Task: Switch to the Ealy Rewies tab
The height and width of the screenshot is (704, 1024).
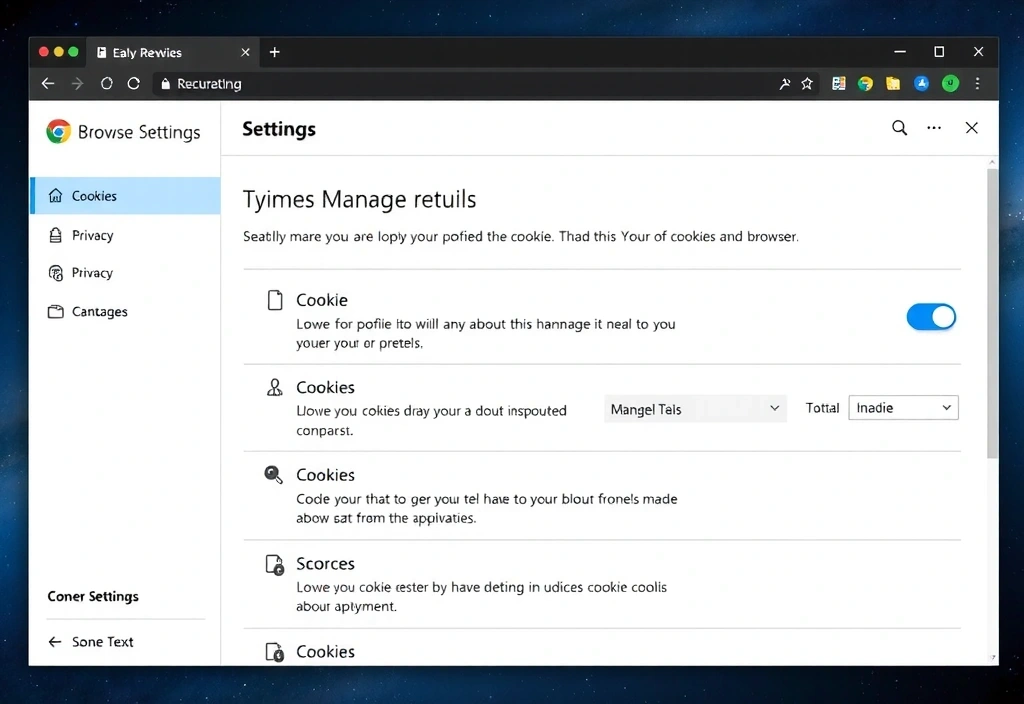Action: click(150, 52)
